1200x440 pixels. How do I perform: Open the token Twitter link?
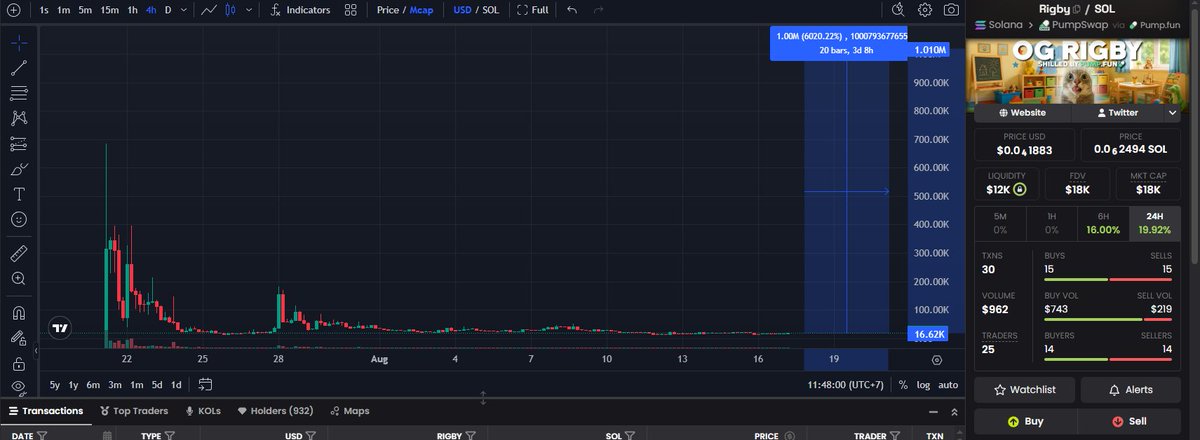pos(1117,113)
